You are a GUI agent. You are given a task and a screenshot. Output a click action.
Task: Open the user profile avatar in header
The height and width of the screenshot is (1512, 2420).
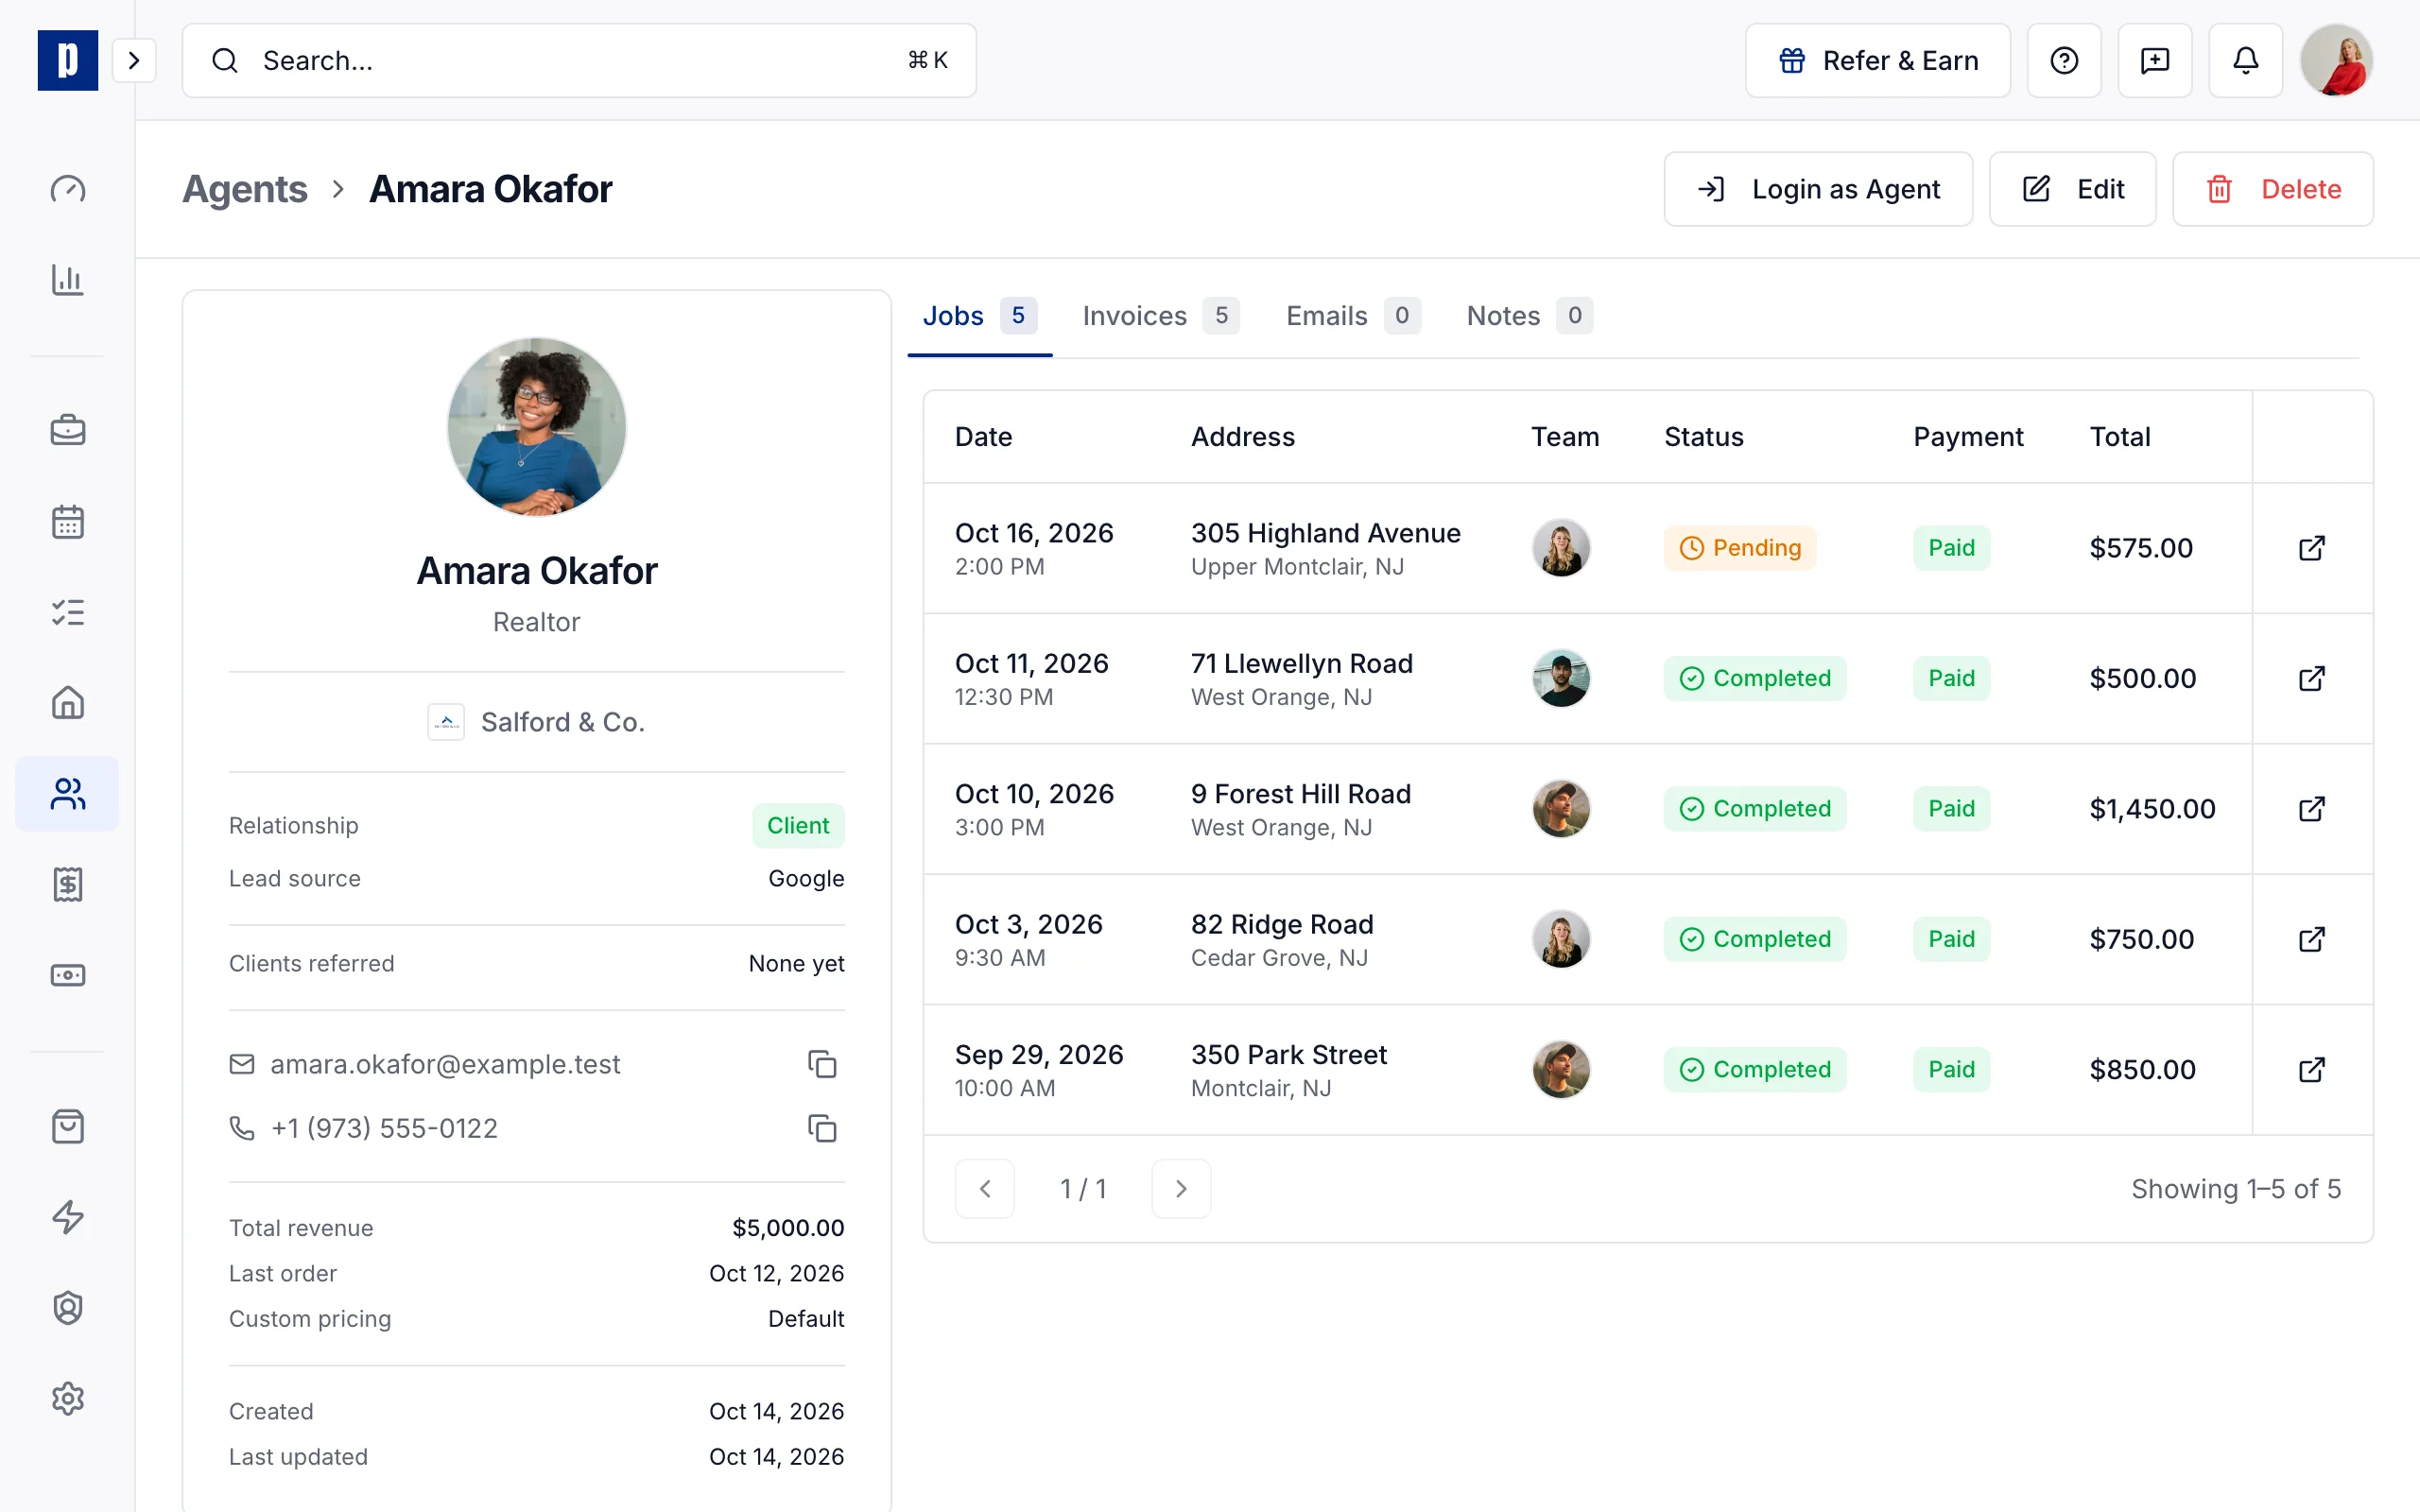2336,61
